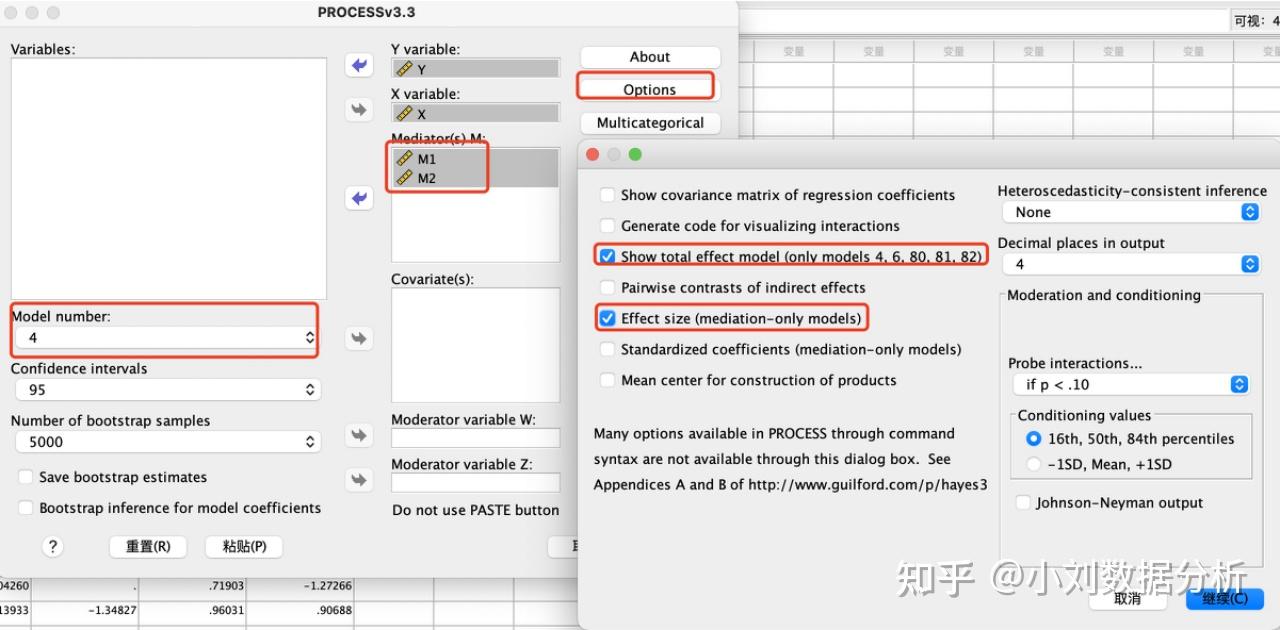Click the ruler icon beside Y variable
This screenshot has height=630, width=1280.
point(406,69)
